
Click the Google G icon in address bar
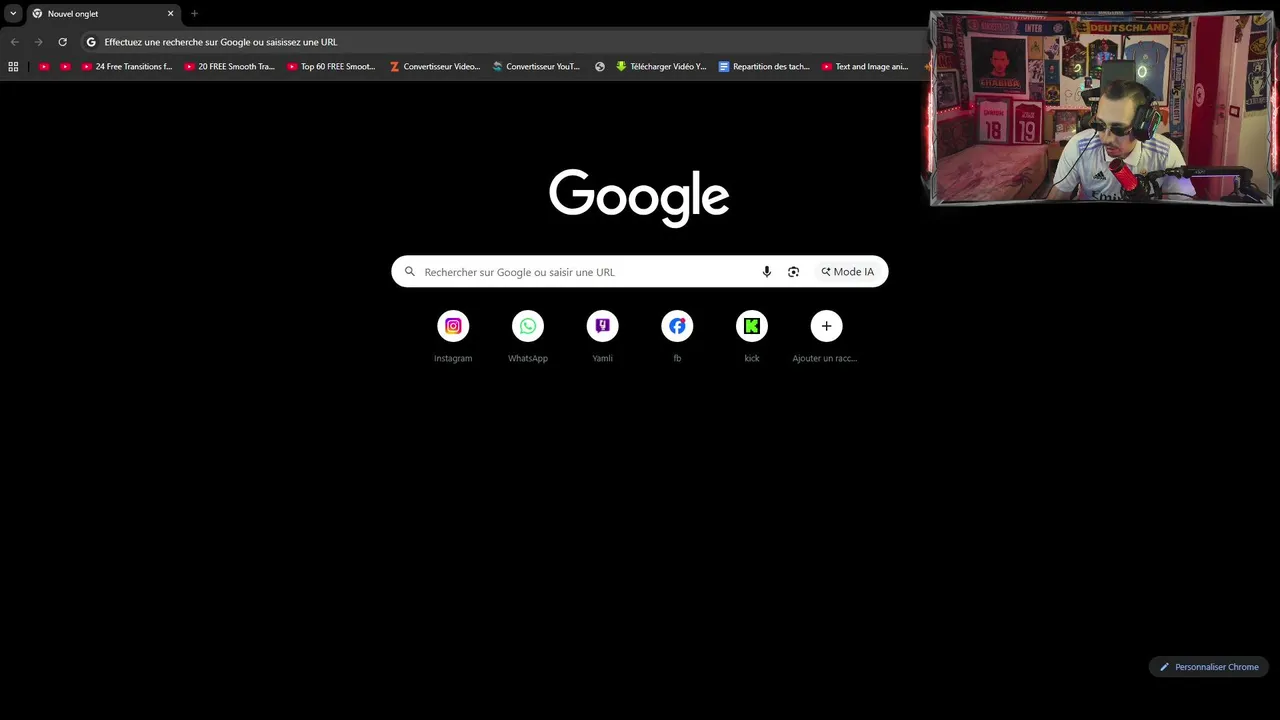[x=91, y=42]
